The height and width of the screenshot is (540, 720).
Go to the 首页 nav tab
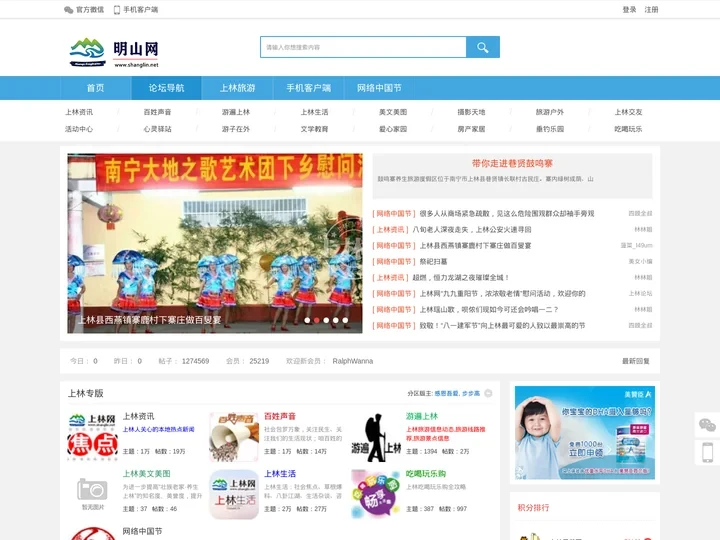click(x=96, y=88)
